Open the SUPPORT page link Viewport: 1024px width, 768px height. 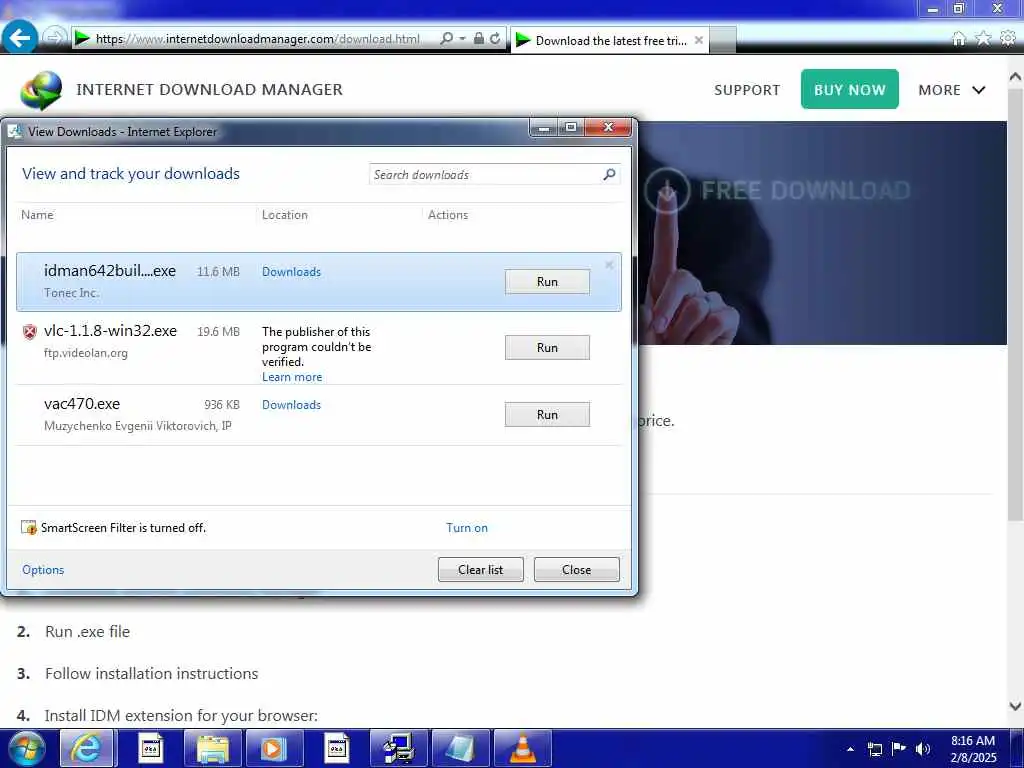tap(747, 90)
